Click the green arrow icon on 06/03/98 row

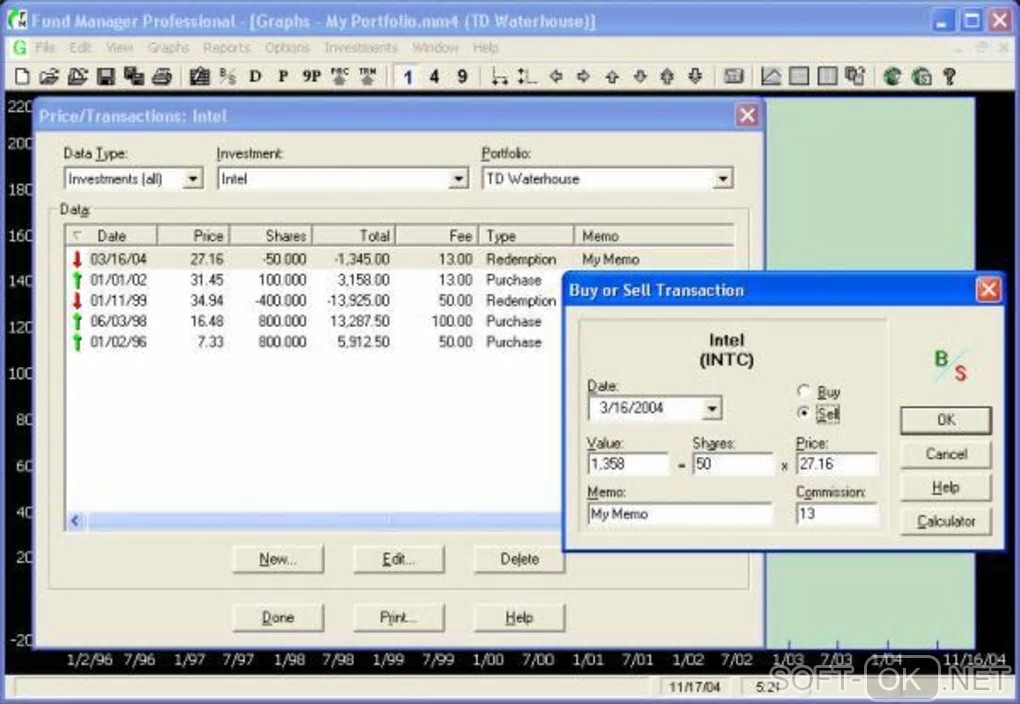77,321
